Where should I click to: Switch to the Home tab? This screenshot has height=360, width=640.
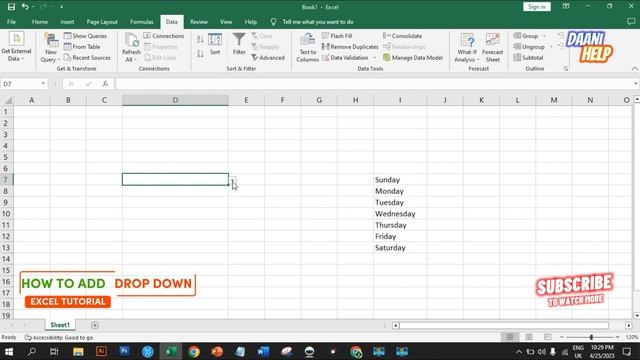pyautogui.click(x=40, y=22)
